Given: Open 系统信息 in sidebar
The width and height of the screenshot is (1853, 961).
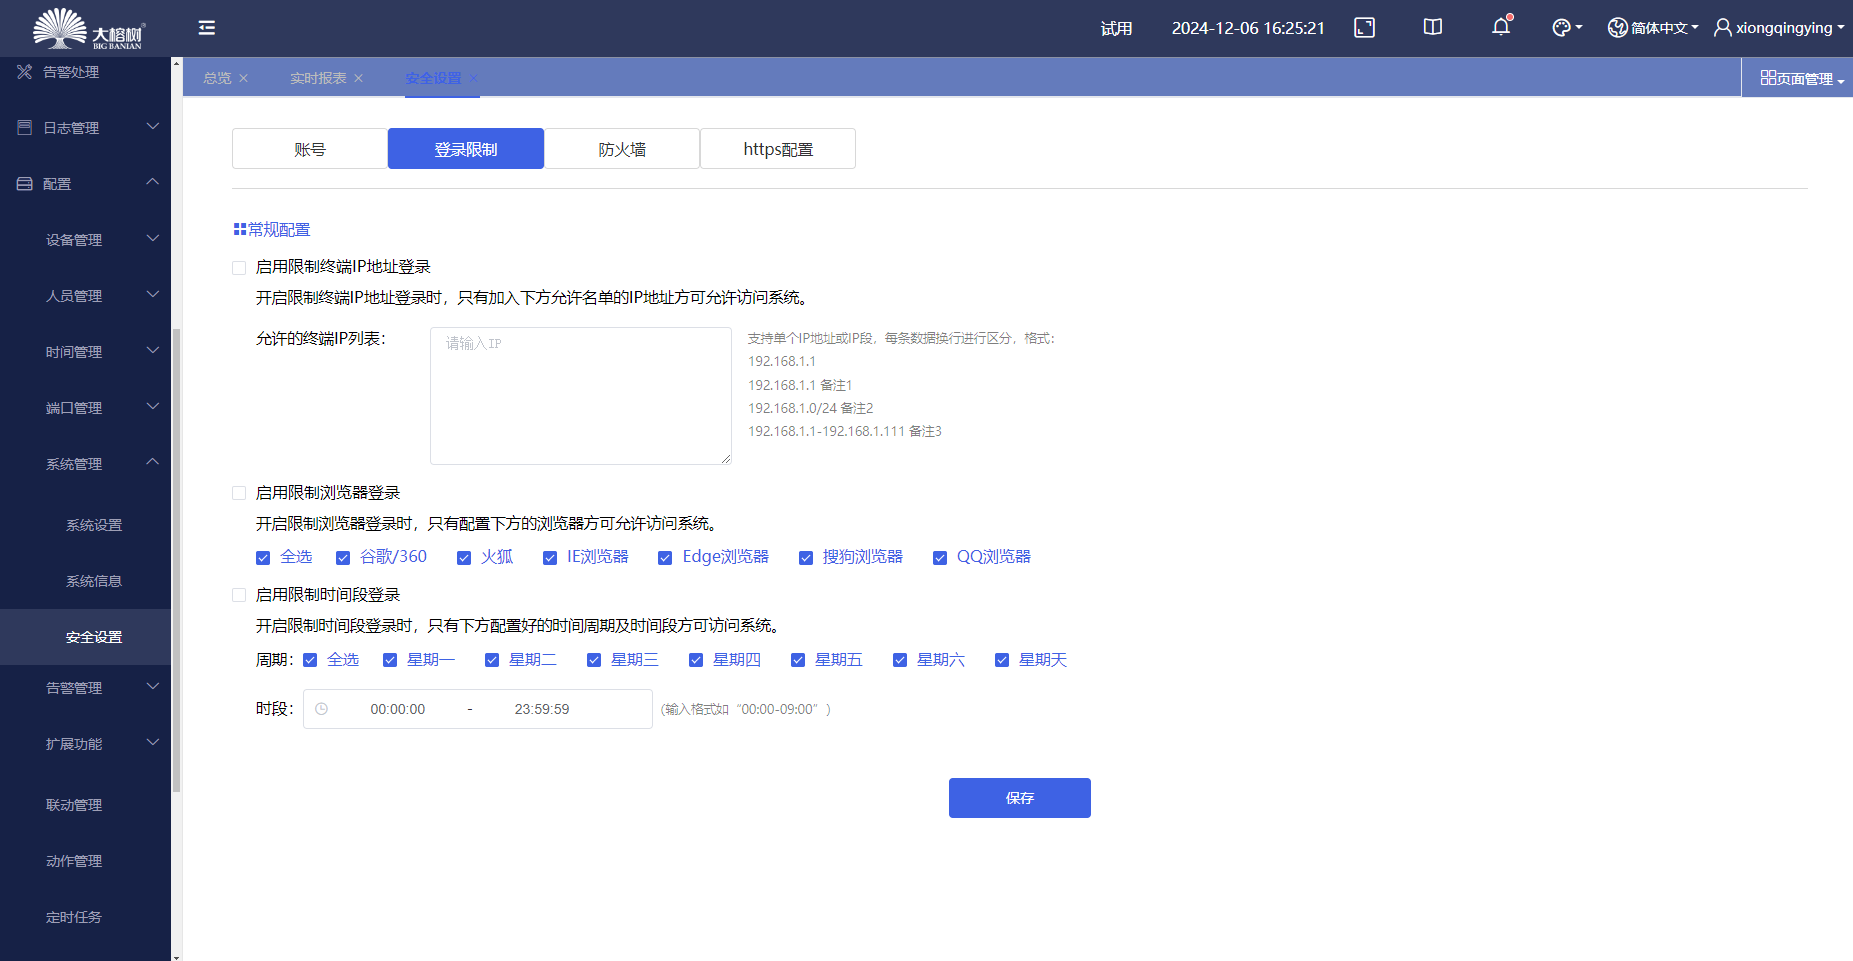Looking at the screenshot, I should click(94, 581).
